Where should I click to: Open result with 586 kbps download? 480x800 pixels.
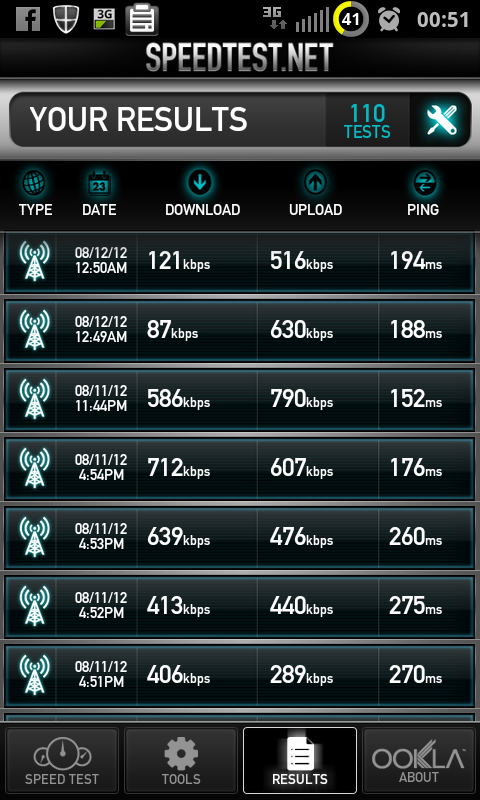click(x=240, y=399)
